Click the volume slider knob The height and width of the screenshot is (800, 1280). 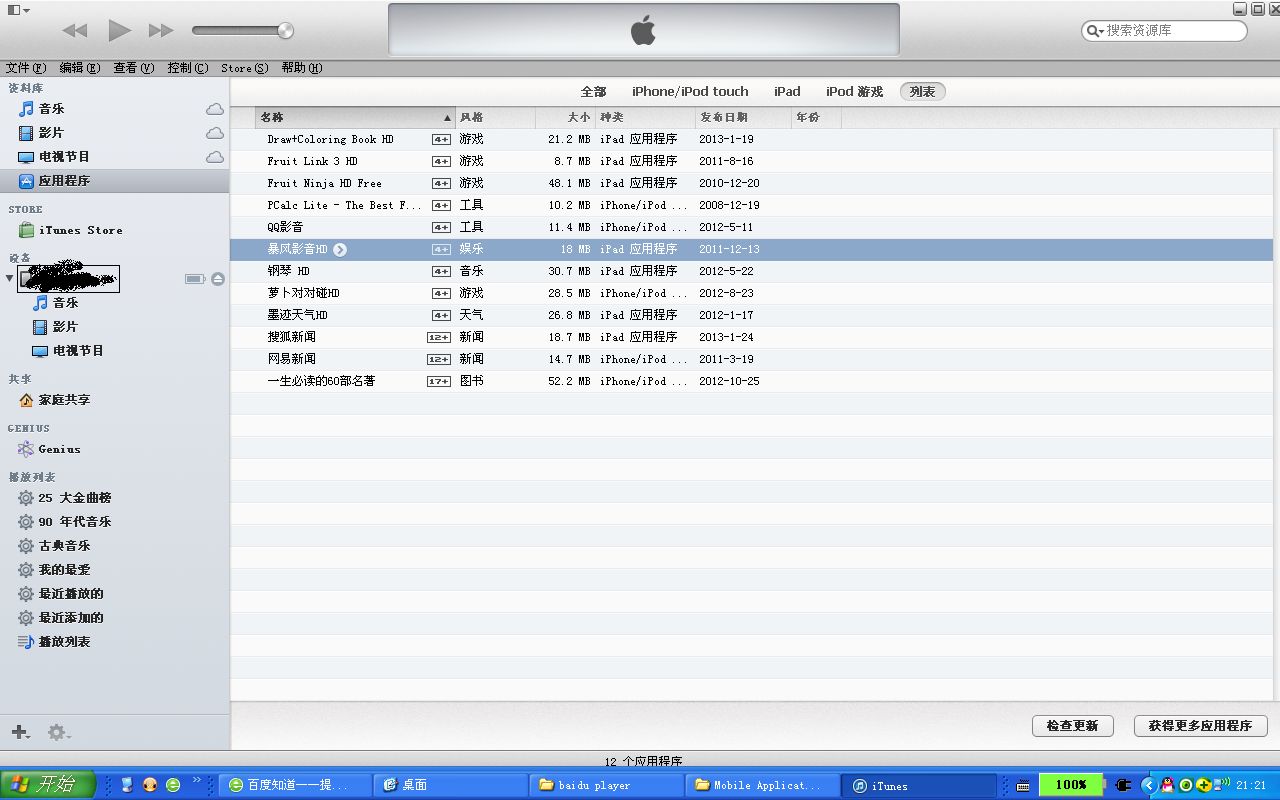click(285, 30)
